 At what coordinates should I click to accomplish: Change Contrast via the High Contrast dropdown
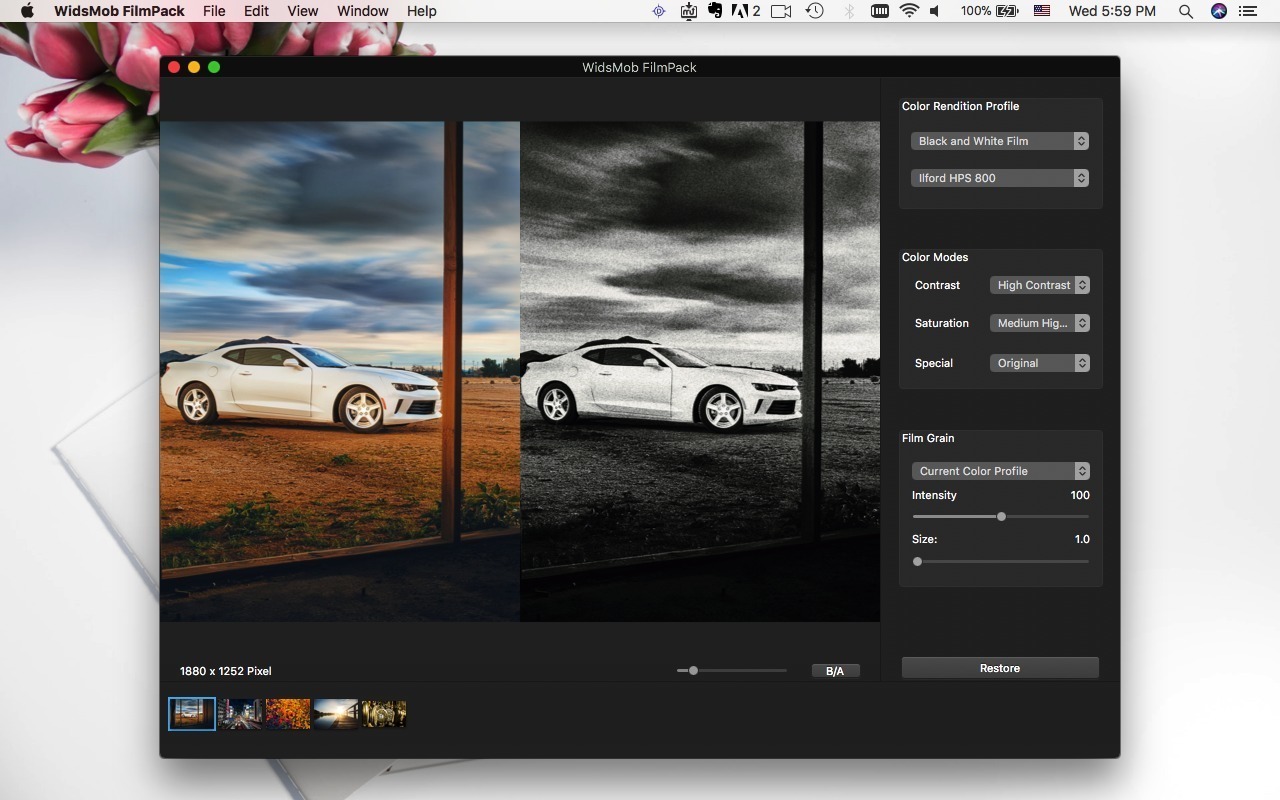pos(1040,285)
